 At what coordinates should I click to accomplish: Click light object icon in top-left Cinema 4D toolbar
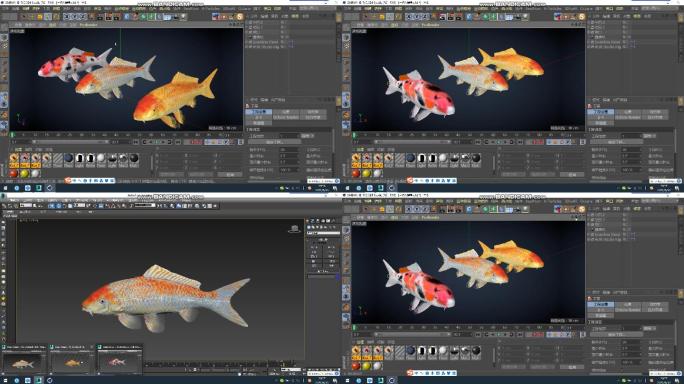(183, 17)
